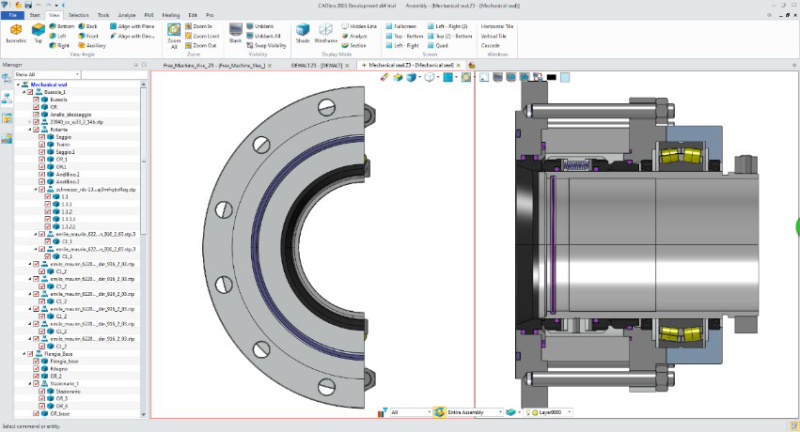Click Swap Visibility
This screenshot has width=800, height=432.
pyautogui.click(x=266, y=45)
